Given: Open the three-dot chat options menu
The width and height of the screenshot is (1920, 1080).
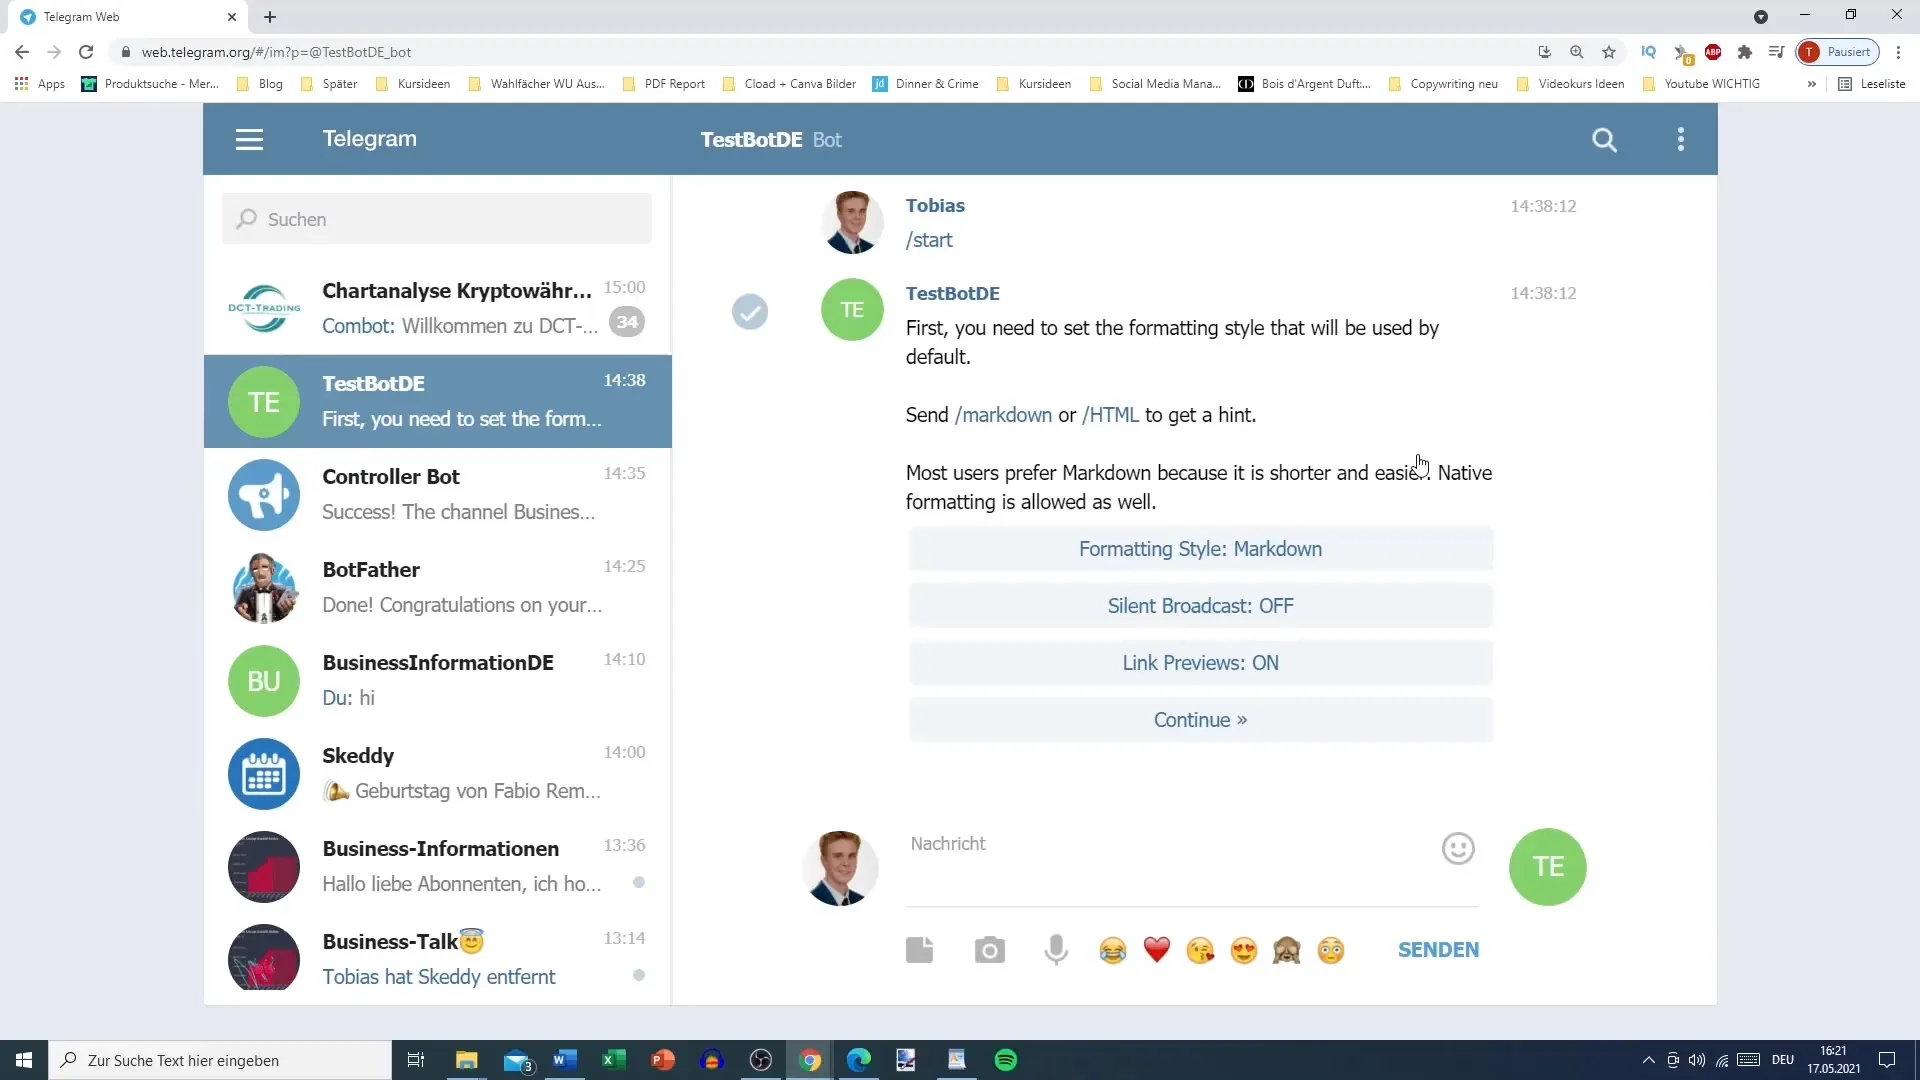Looking at the screenshot, I should coord(1681,139).
